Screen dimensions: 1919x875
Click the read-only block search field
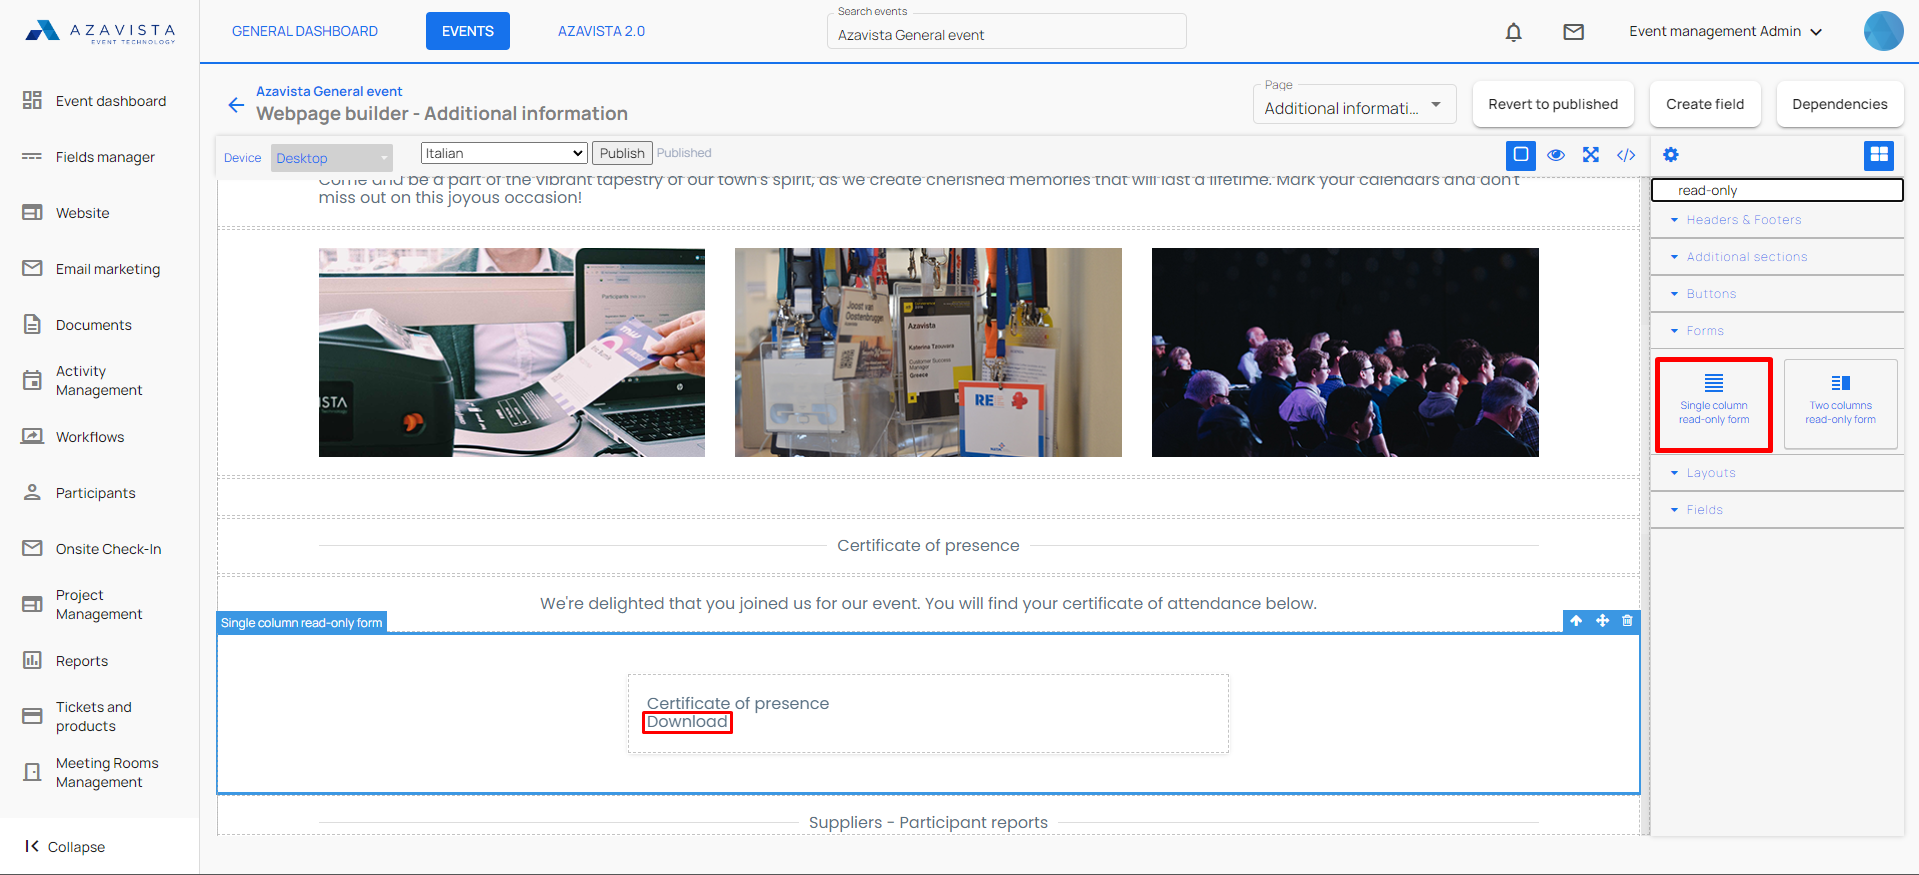(x=1777, y=190)
